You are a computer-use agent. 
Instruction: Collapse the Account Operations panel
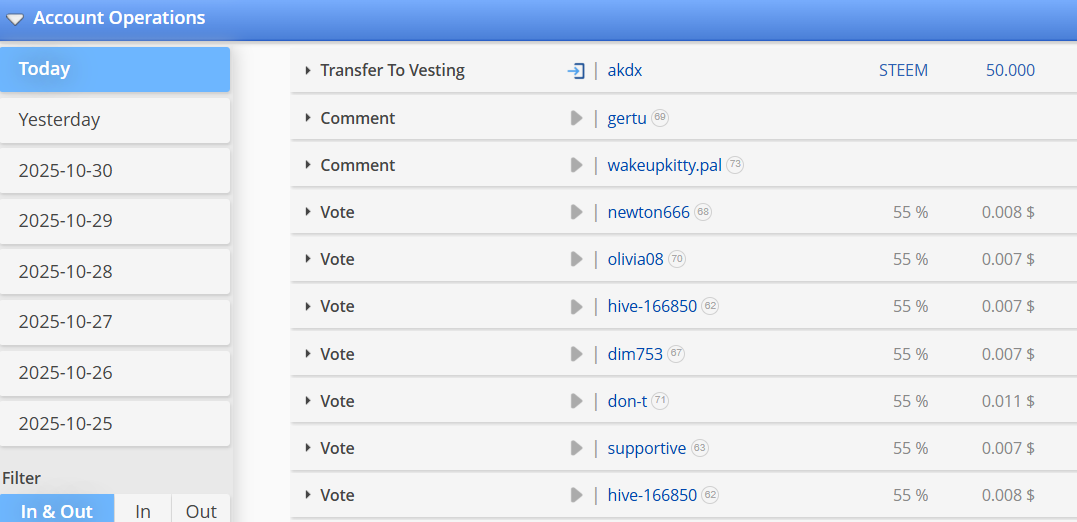[15, 19]
